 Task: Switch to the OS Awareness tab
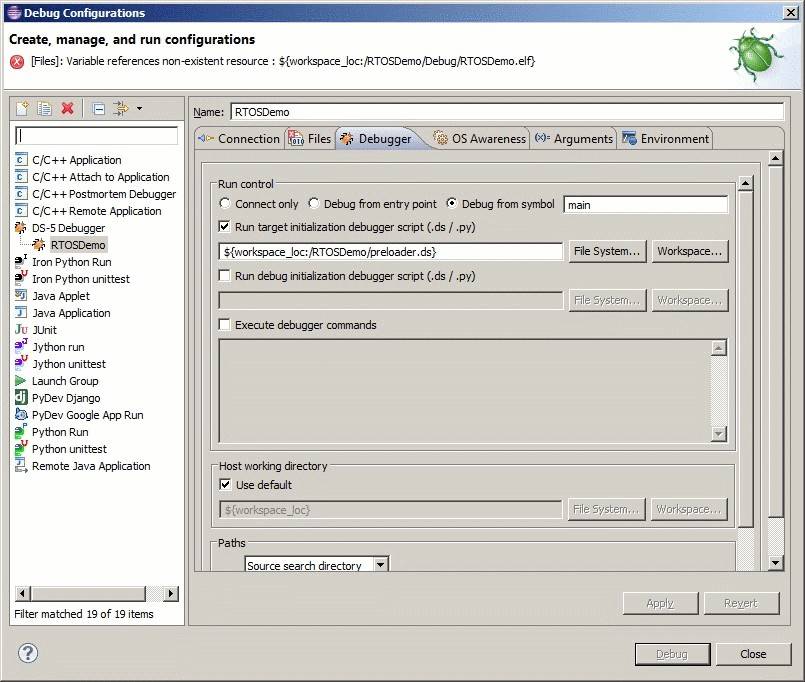[x=479, y=139]
